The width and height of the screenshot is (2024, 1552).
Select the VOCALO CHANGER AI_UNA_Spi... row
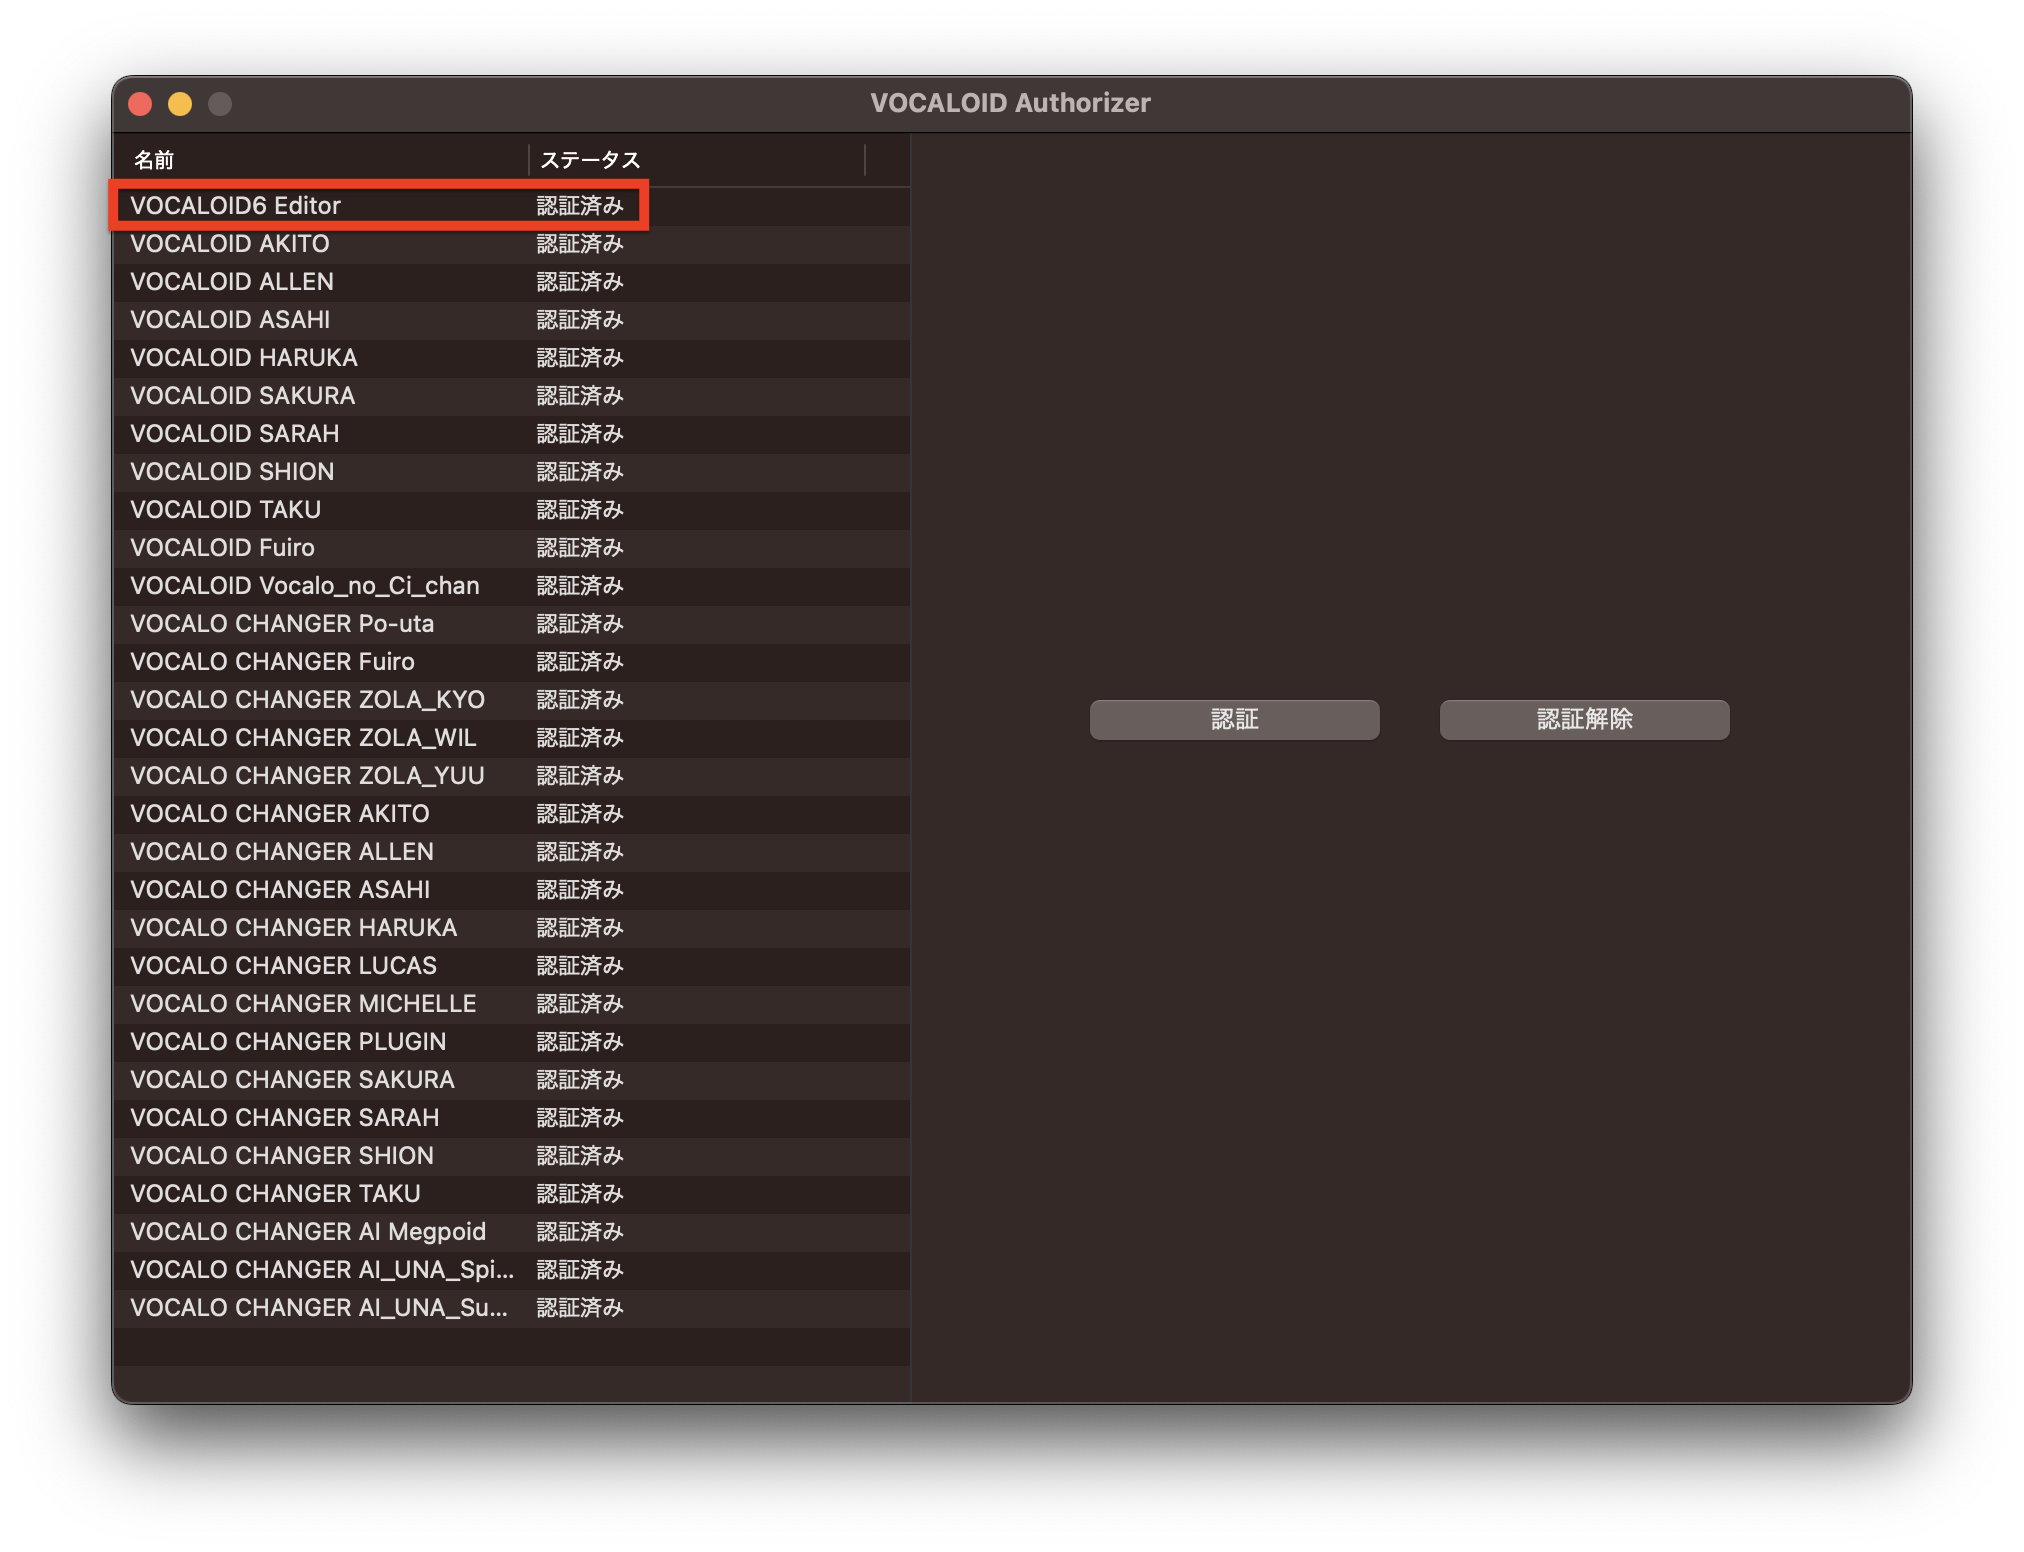click(x=322, y=1270)
